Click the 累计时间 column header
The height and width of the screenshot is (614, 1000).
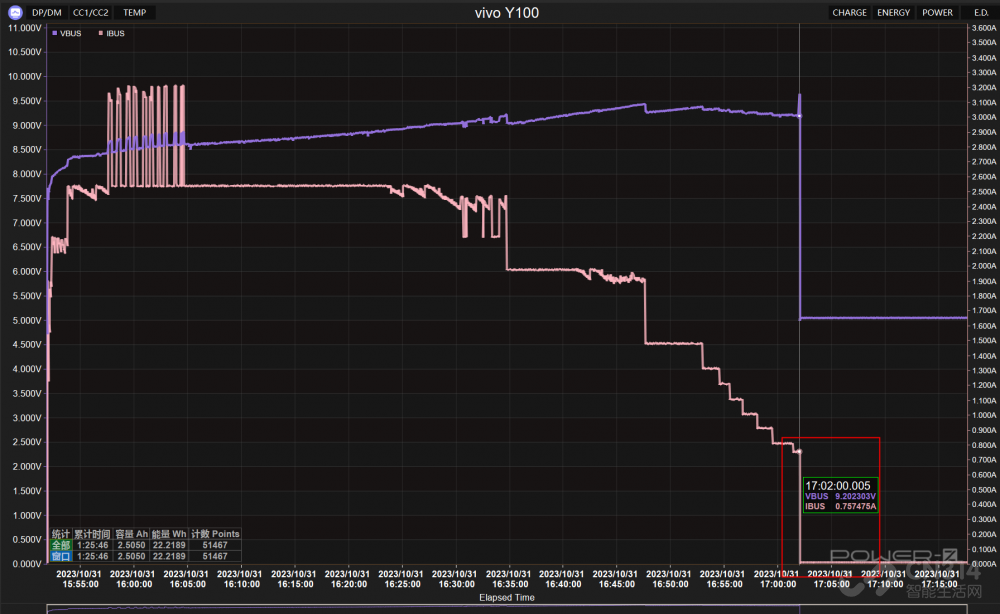[x=92, y=534]
